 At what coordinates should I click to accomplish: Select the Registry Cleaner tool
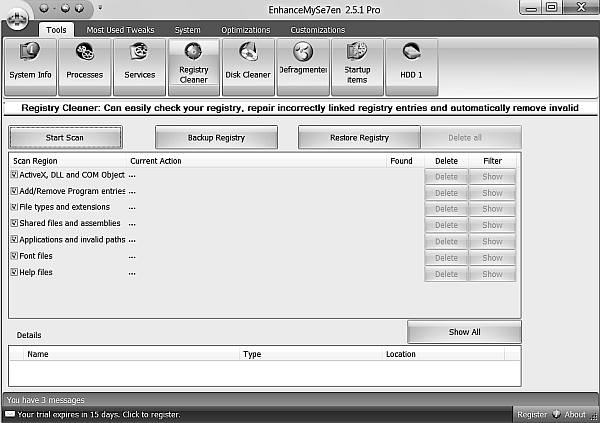coord(194,67)
